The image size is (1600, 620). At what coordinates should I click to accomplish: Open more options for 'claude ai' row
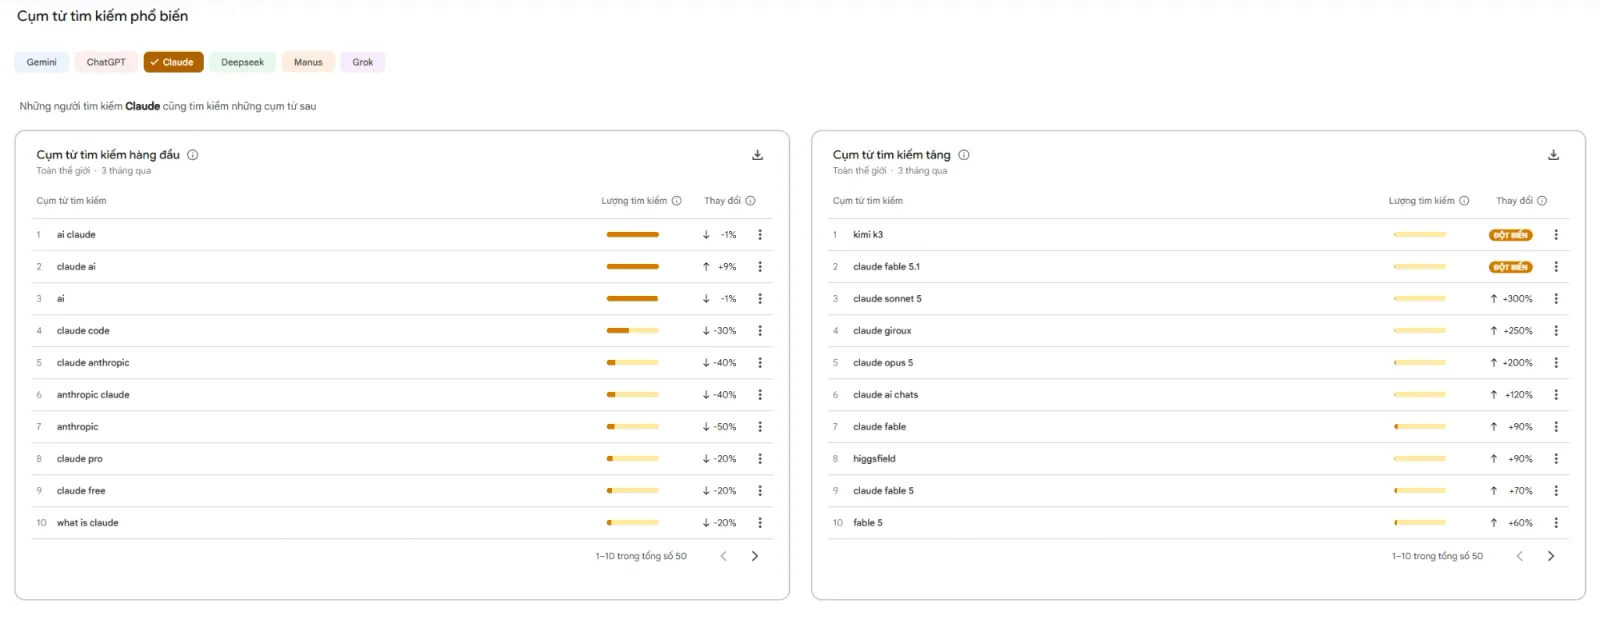760,267
